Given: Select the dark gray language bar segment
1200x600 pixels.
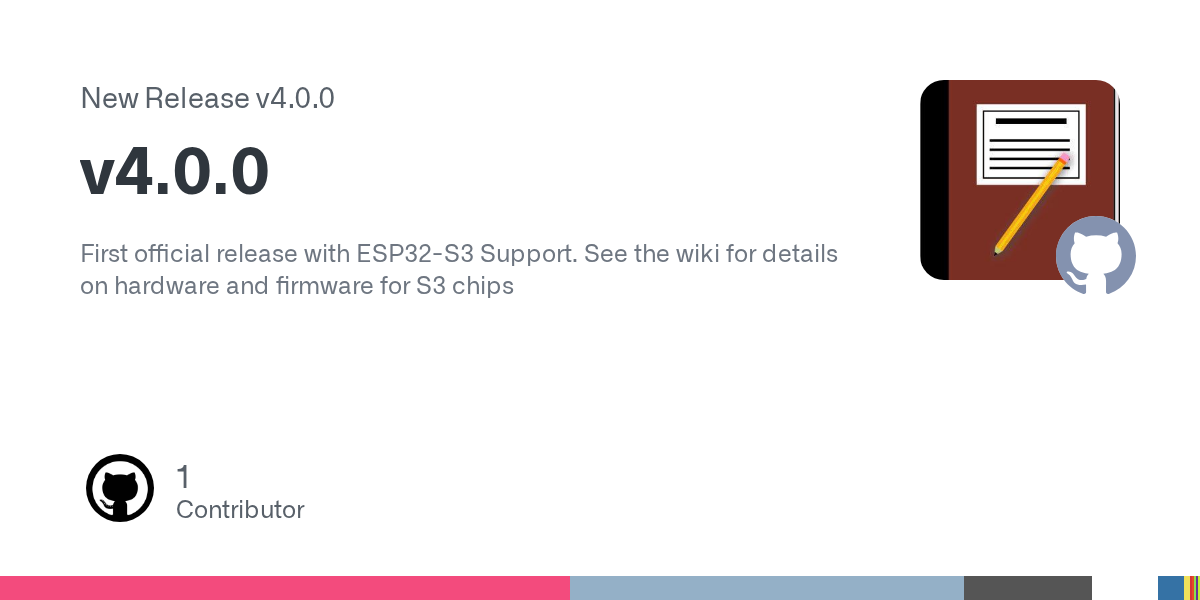Looking at the screenshot, I should tap(1027, 588).
